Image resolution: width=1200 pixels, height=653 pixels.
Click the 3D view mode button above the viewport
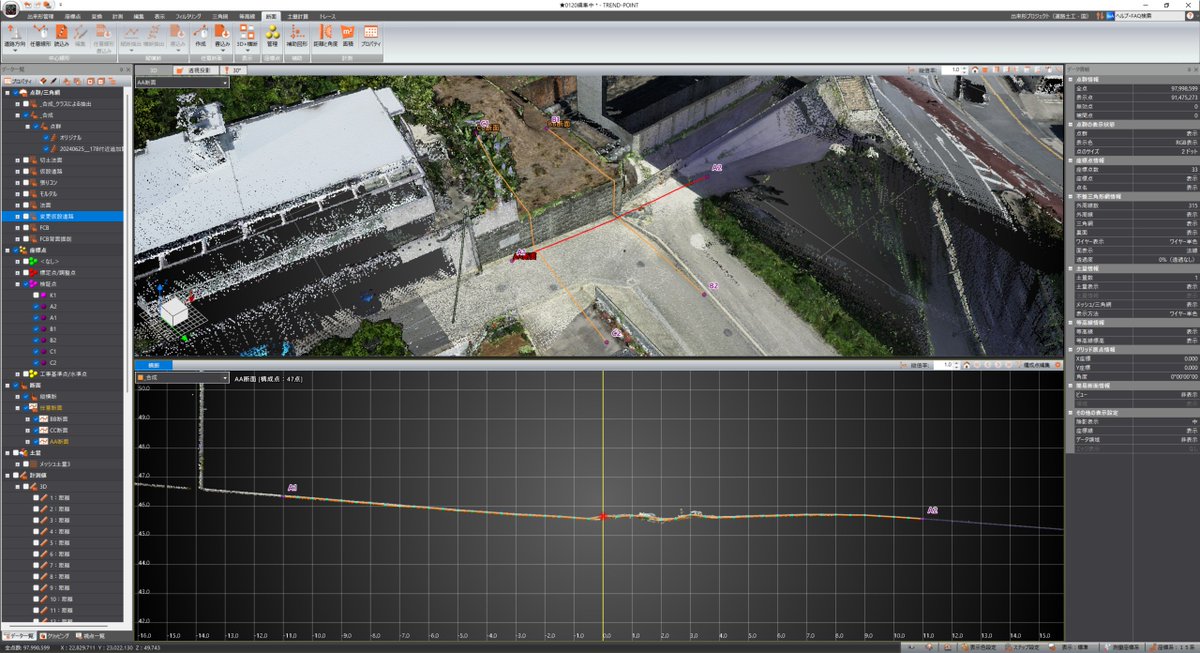click(x=153, y=70)
